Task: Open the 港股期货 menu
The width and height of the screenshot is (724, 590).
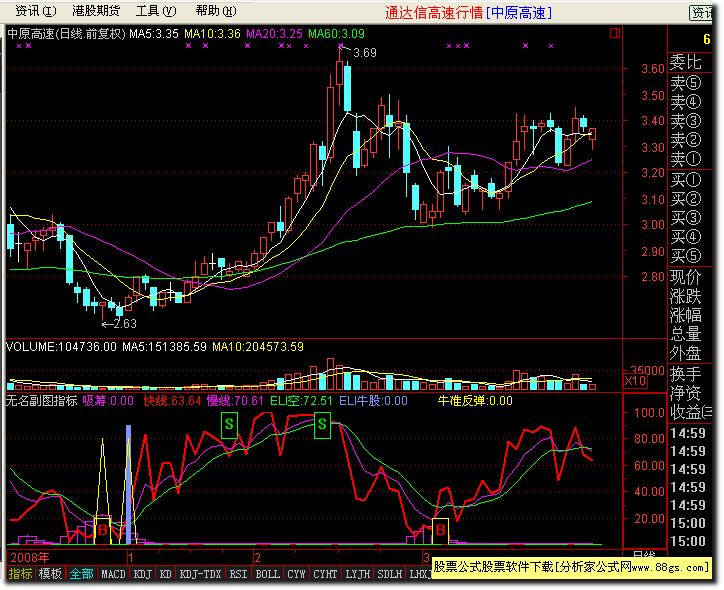Action: pos(96,11)
